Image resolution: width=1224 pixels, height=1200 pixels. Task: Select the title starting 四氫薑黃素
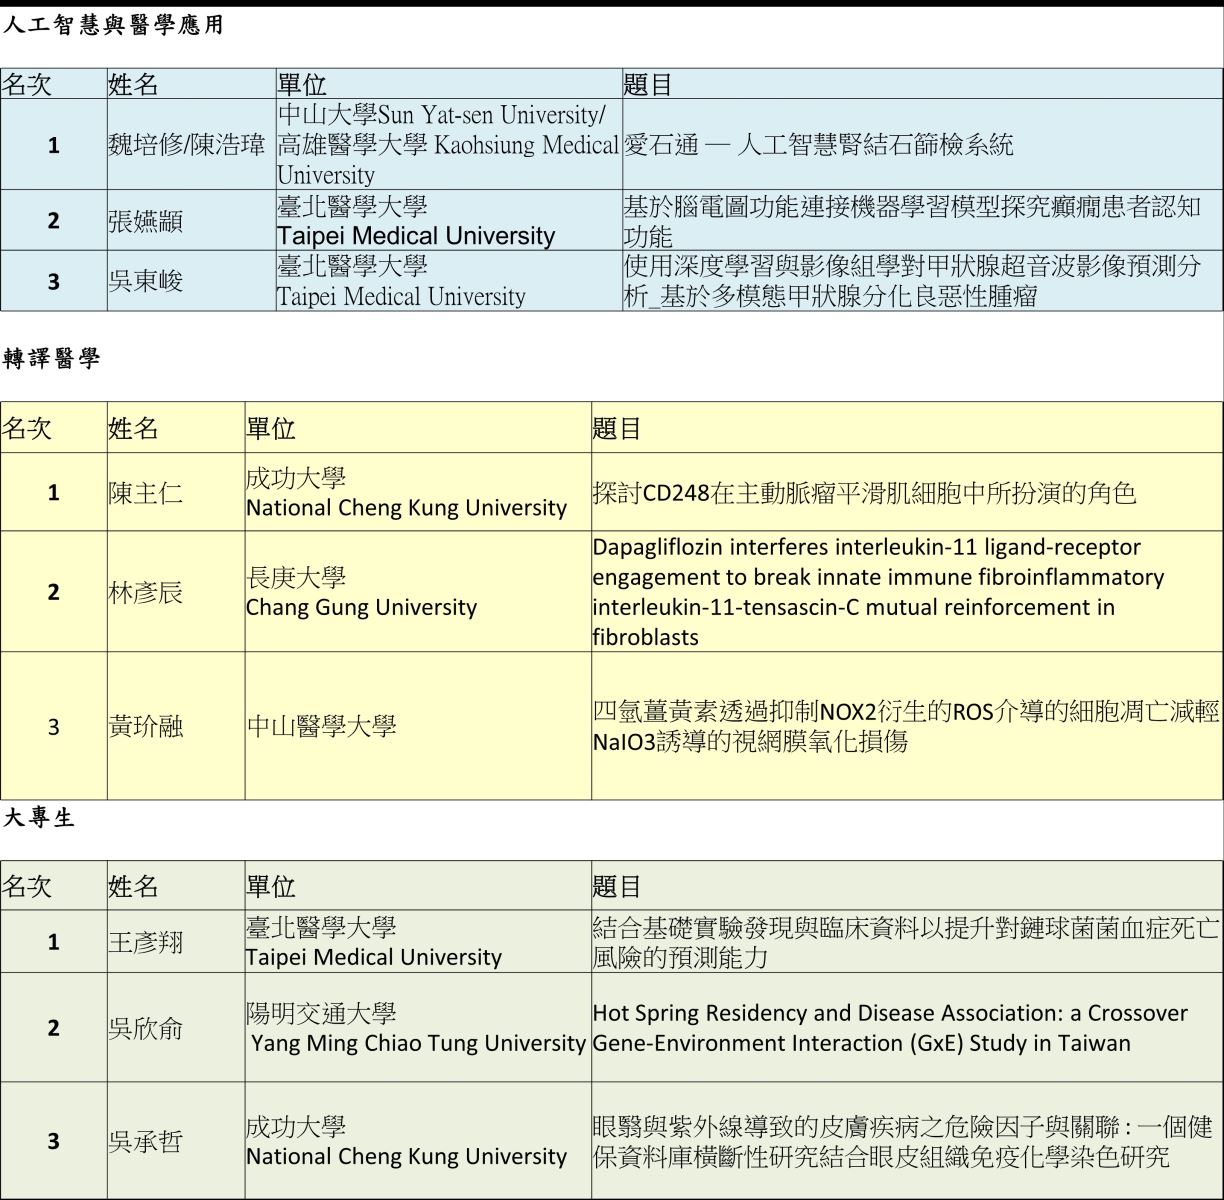click(x=906, y=726)
